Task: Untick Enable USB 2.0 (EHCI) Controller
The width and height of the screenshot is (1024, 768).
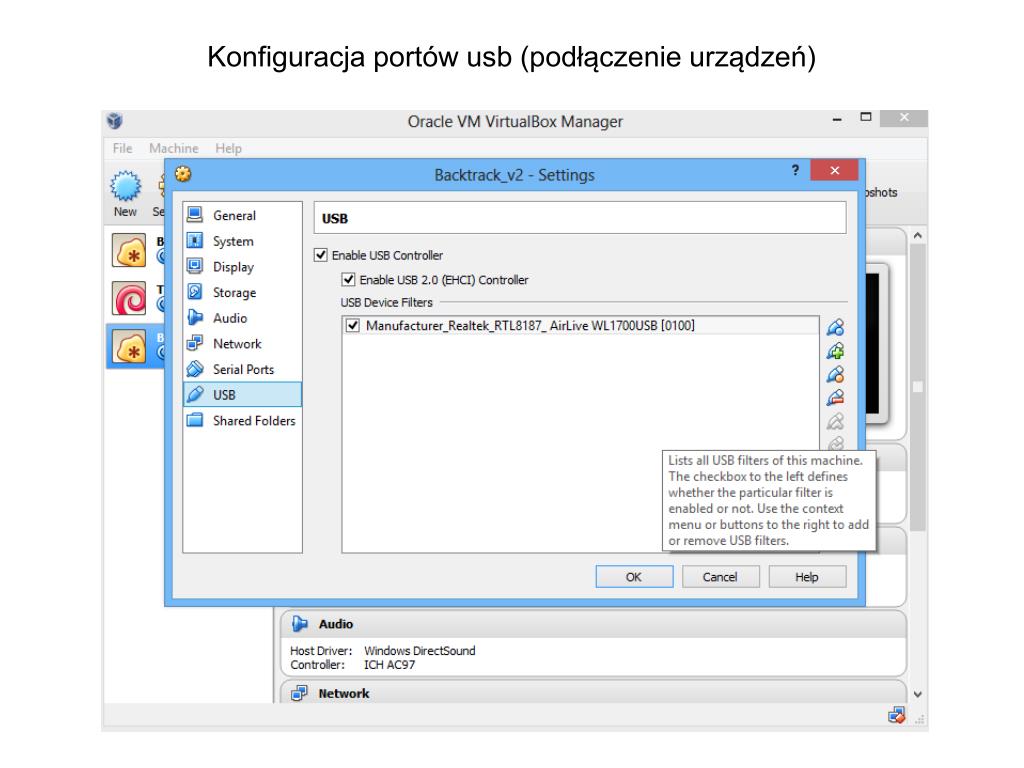Action: coord(348,280)
